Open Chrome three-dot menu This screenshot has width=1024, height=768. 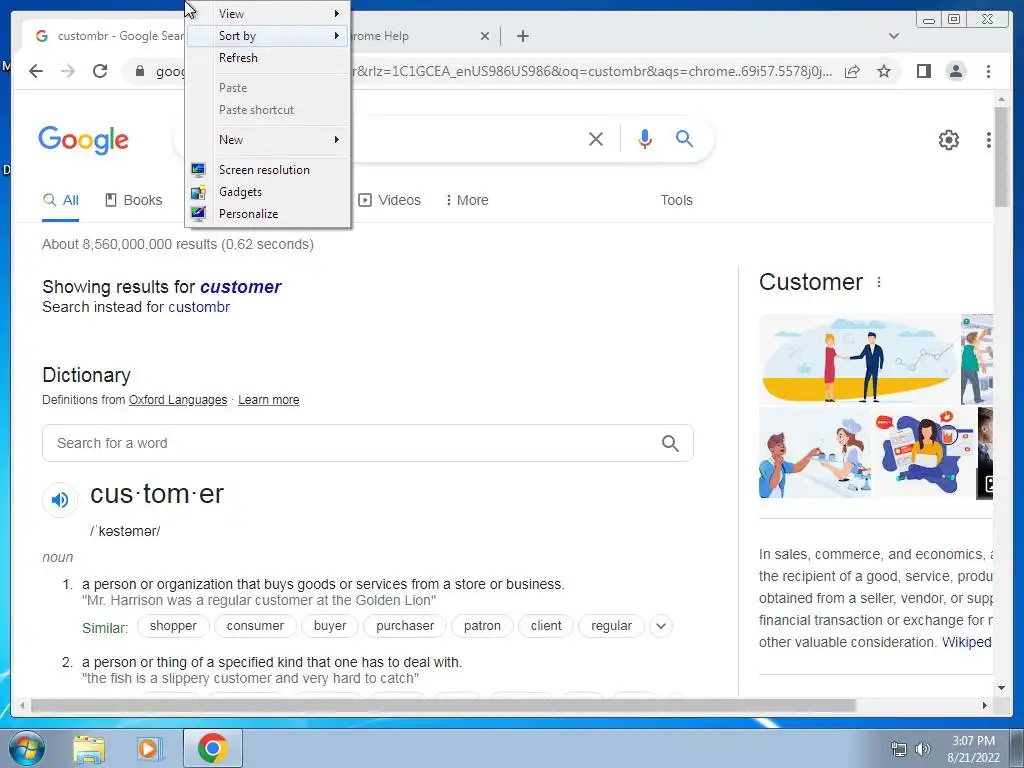988,71
